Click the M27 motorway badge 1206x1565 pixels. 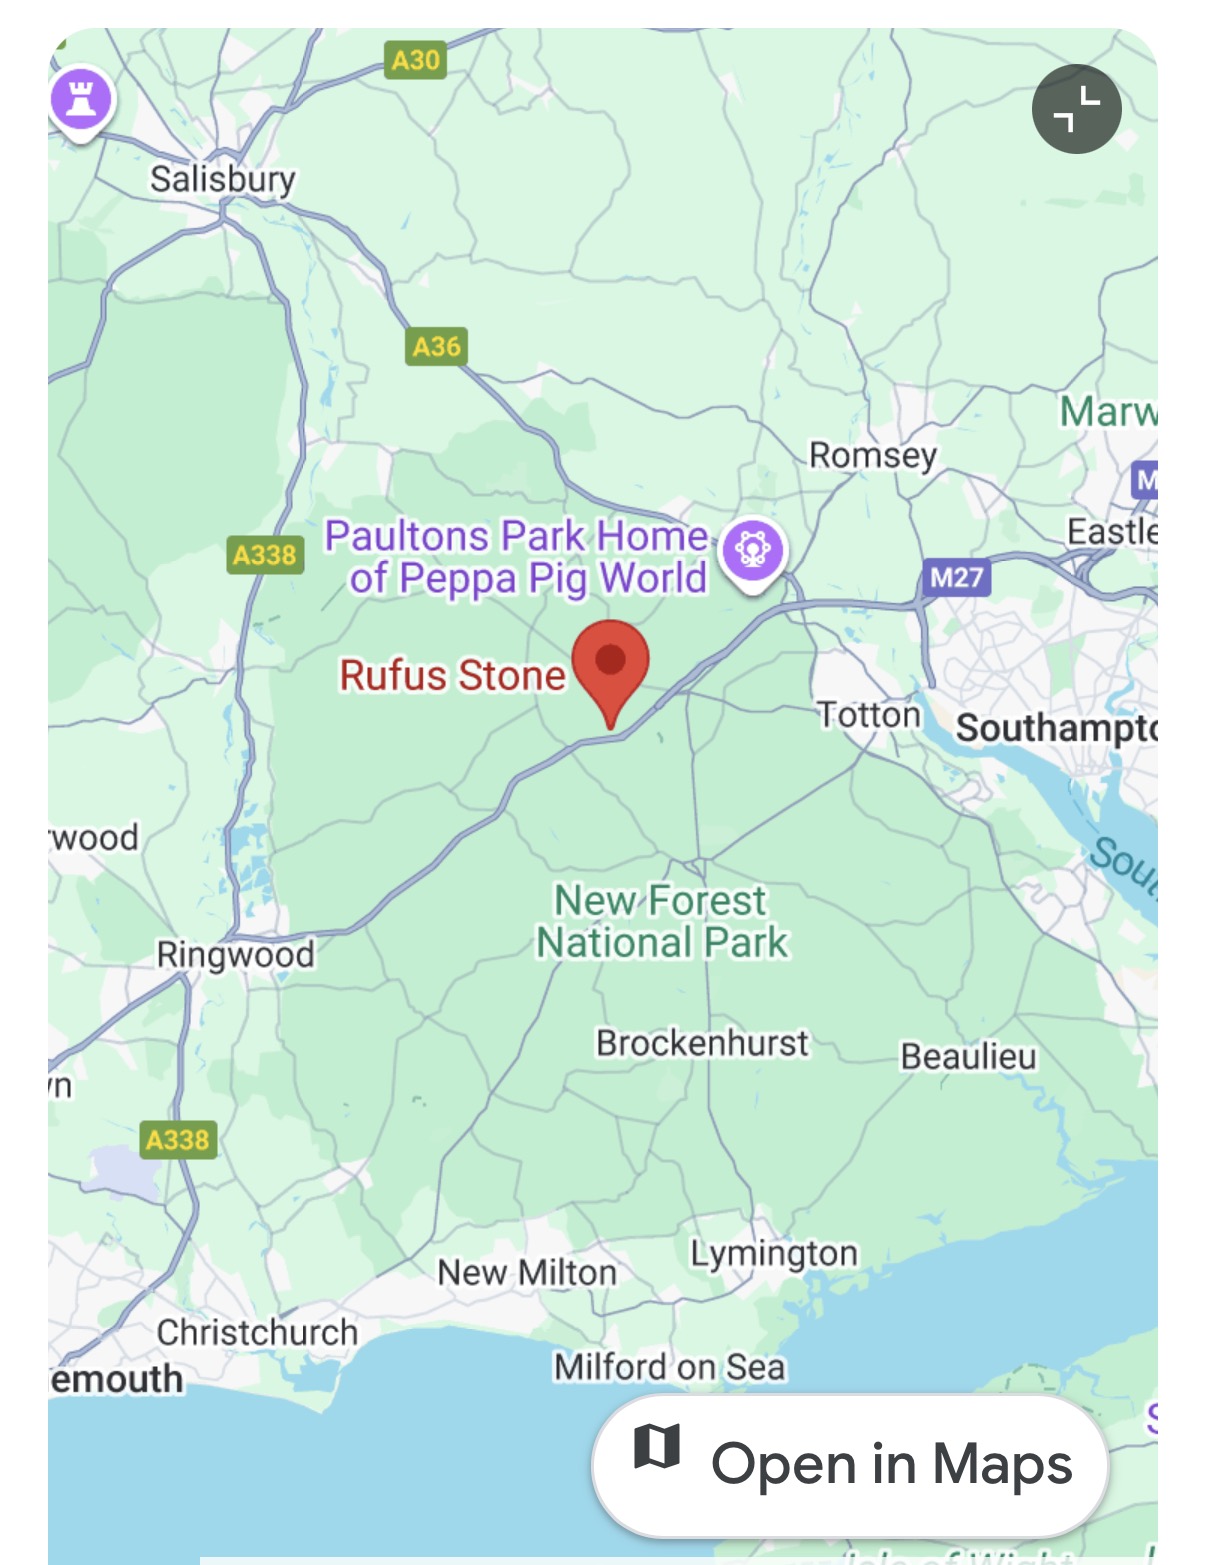pos(956,577)
